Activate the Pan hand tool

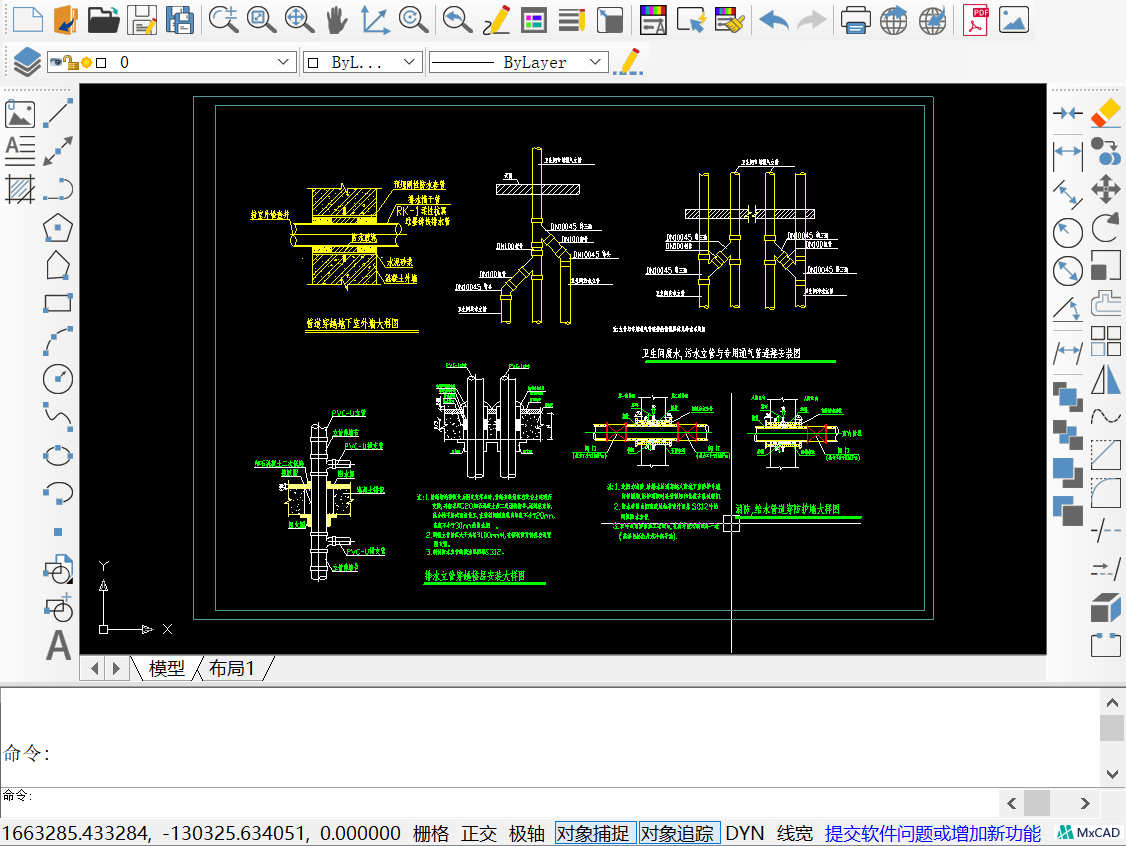[x=336, y=19]
